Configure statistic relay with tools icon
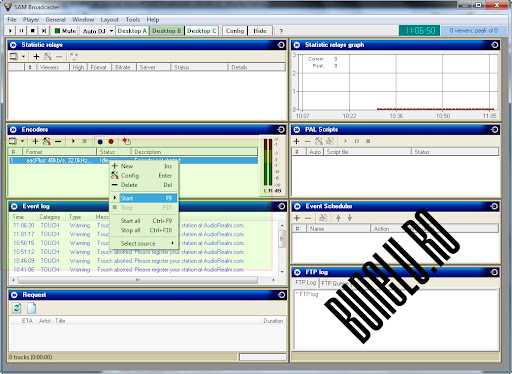Screen dimensions: 512x374 (x=48, y=57)
